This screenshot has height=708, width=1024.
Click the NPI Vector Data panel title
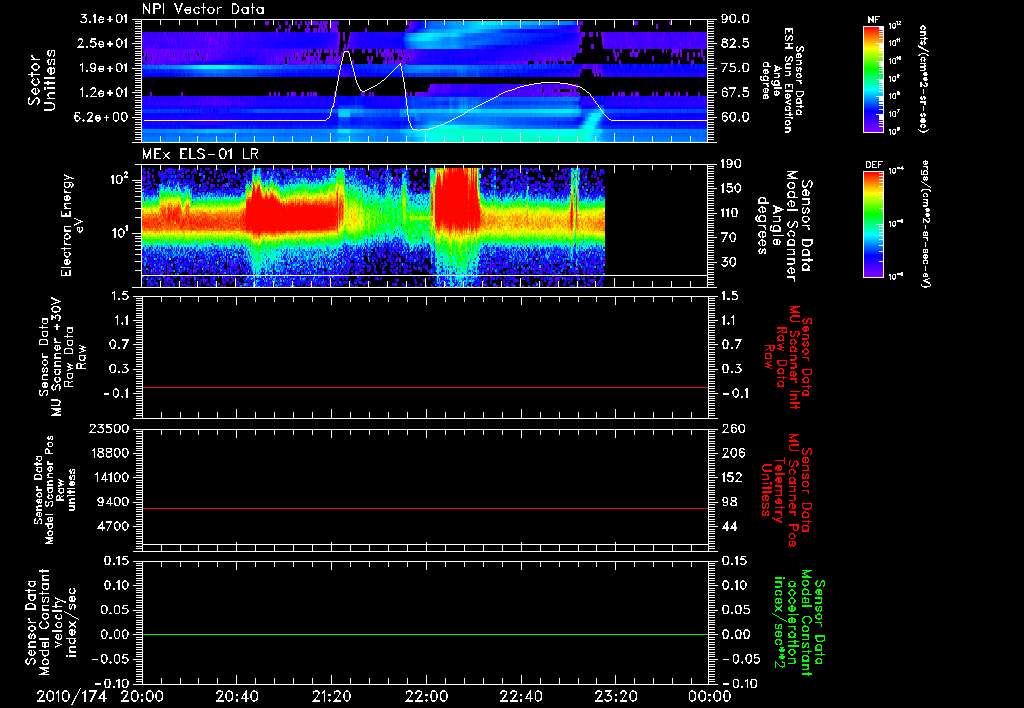[203, 9]
